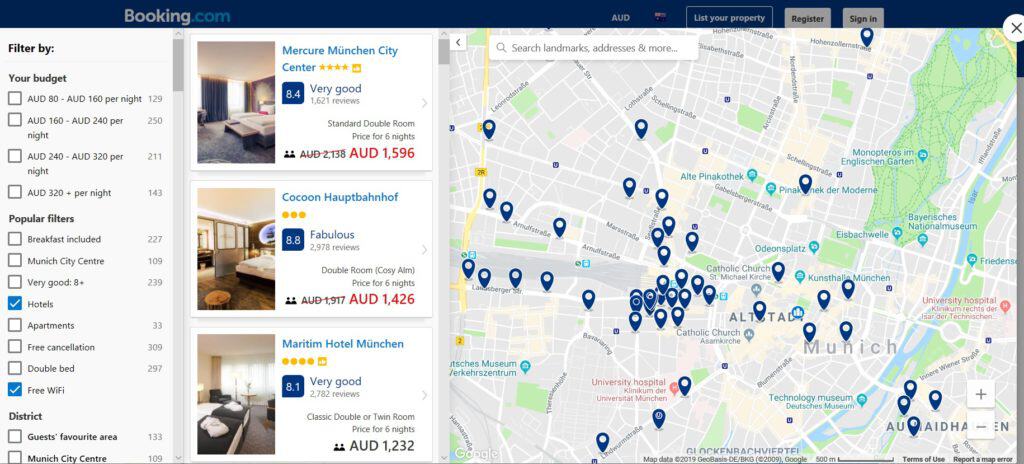Check Munich City Centre under Popular filters
This screenshot has width=1024, height=464.
coord(14,261)
